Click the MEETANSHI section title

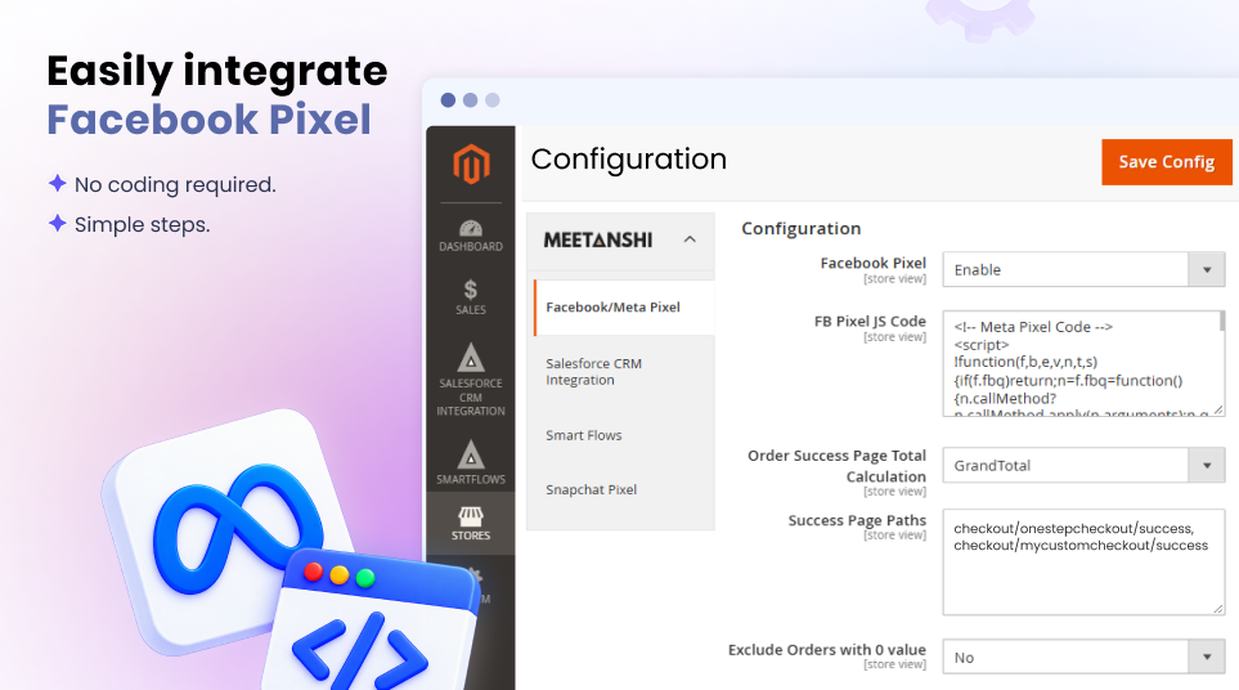tap(598, 240)
